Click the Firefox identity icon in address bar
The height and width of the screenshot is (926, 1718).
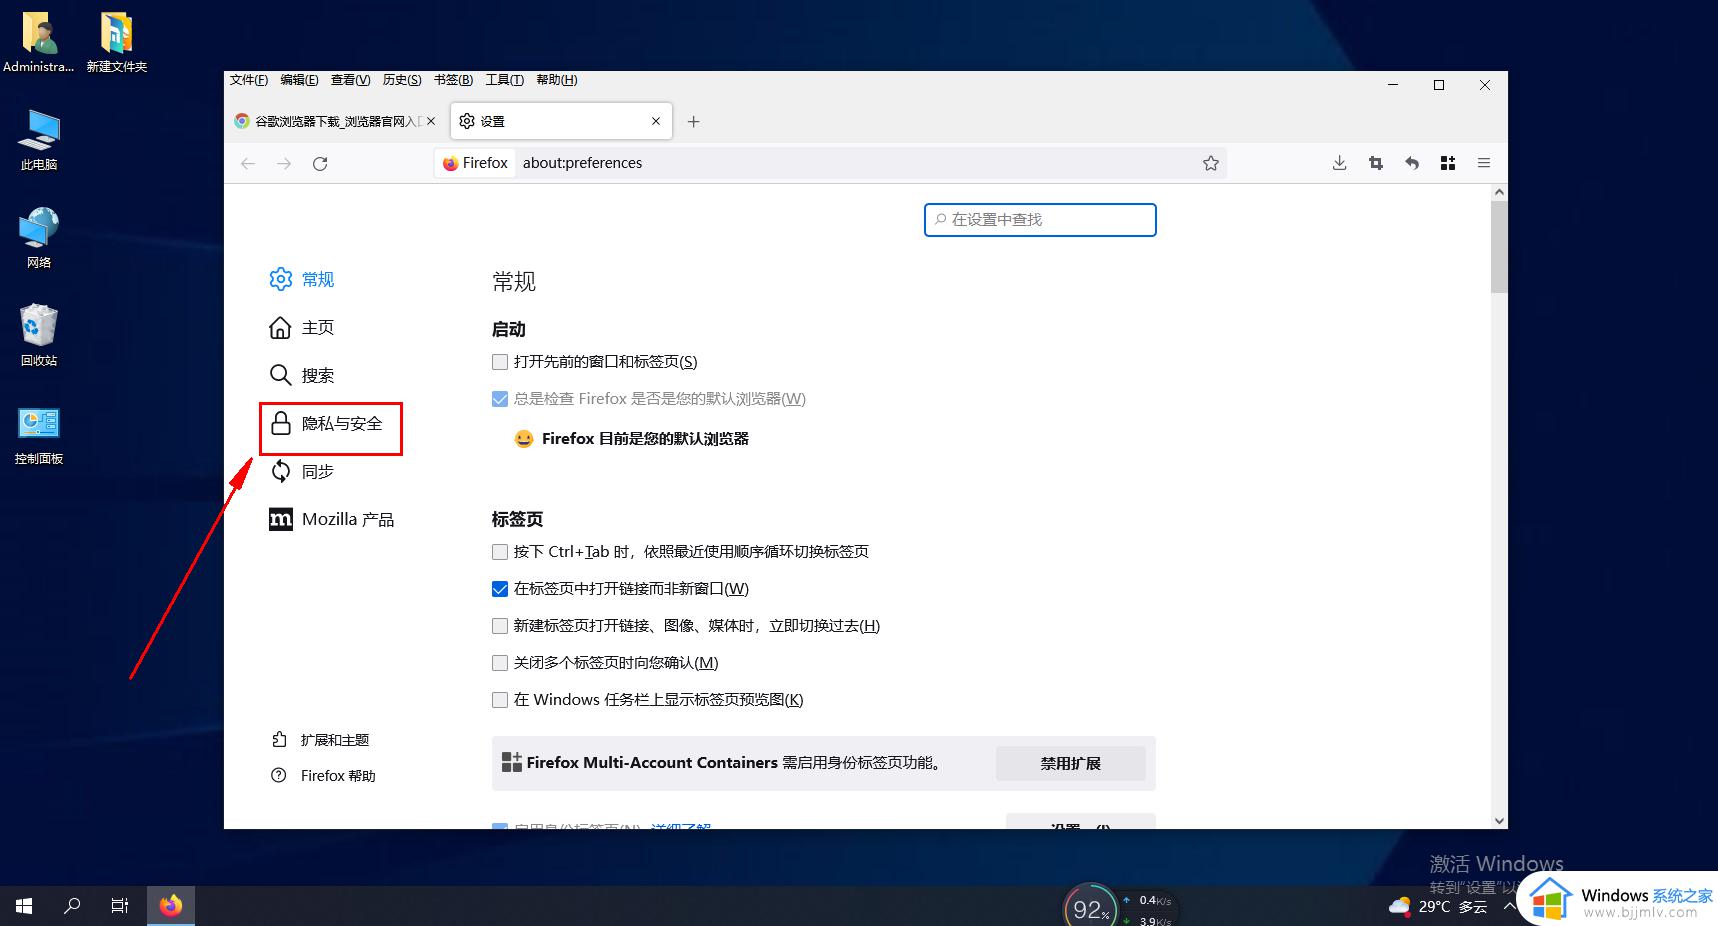point(476,163)
